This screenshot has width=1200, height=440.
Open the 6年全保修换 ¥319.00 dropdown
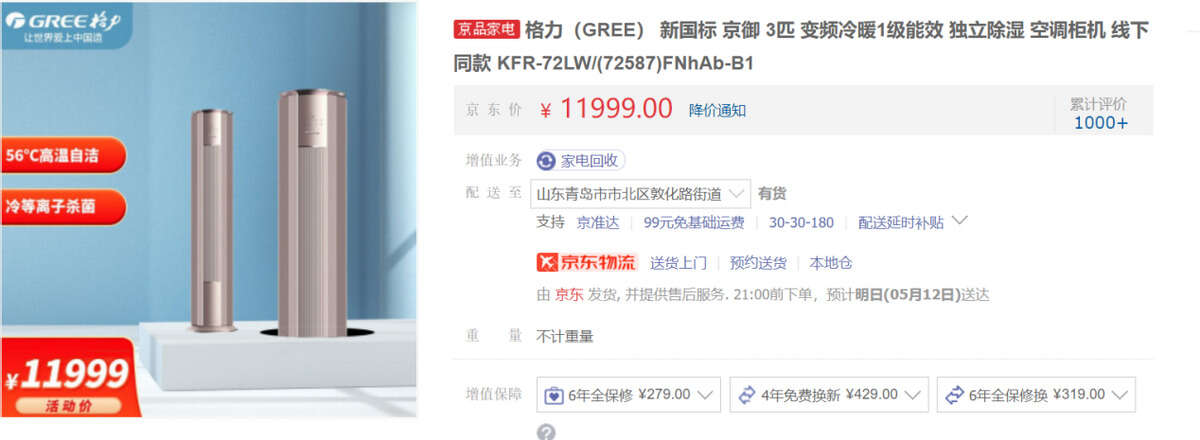pyautogui.click(x=1036, y=394)
